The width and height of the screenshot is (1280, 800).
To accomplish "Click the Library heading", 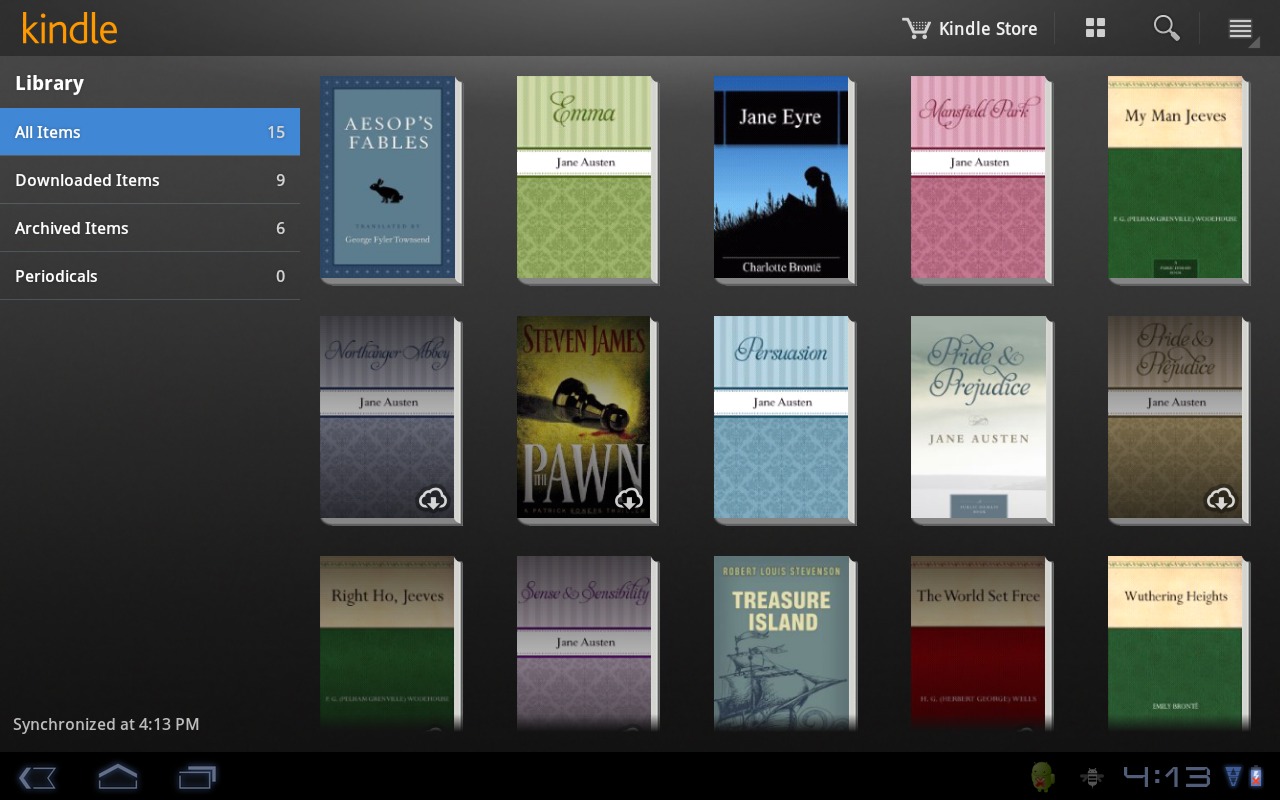I will pos(49,84).
